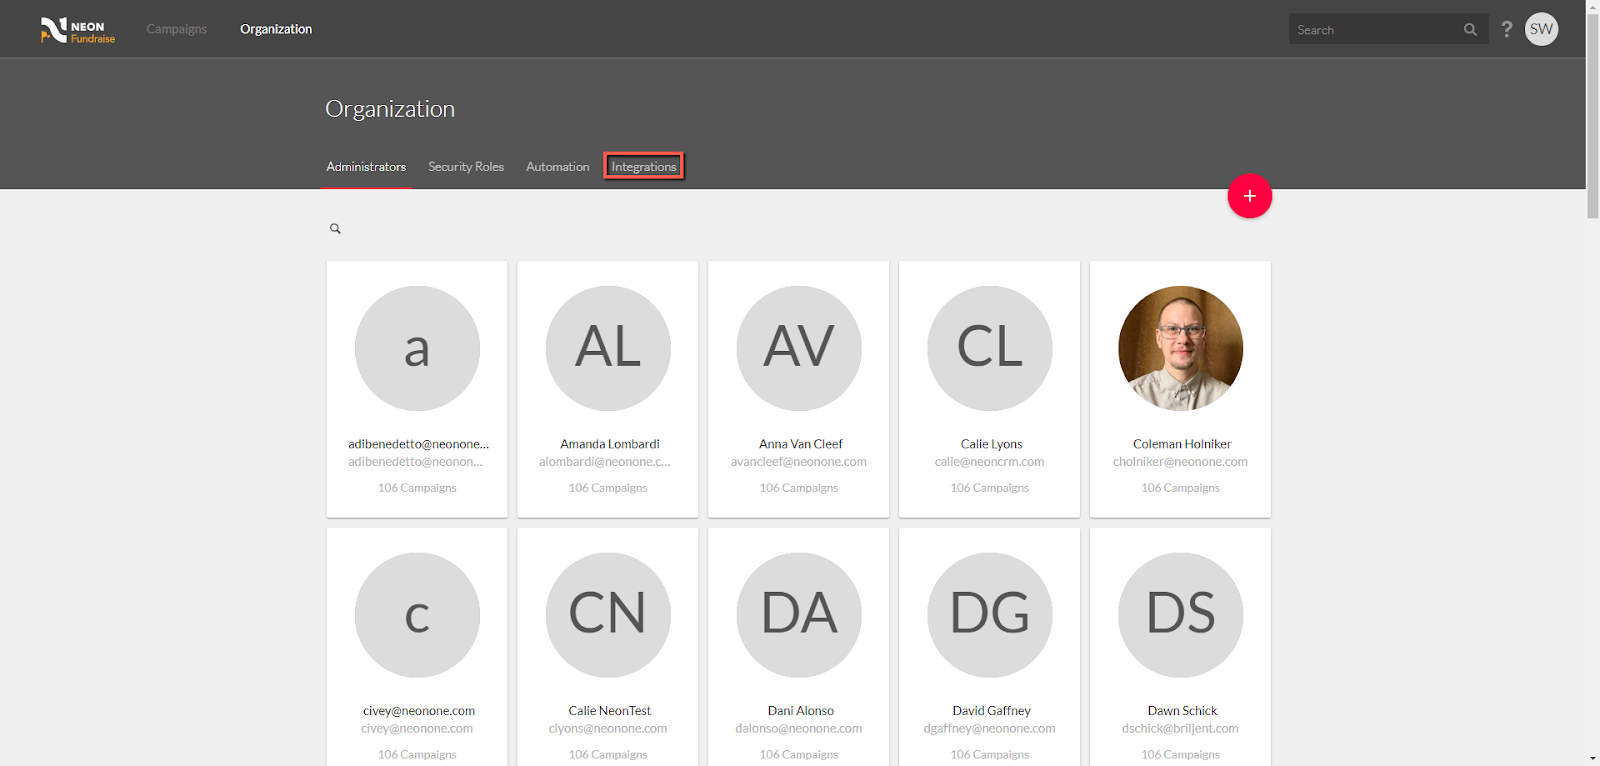Image resolution: width=1600 pixels, height=766 pixels.
Task: Click the scrollbar down arrow
Action: (x=1593, y=758)
